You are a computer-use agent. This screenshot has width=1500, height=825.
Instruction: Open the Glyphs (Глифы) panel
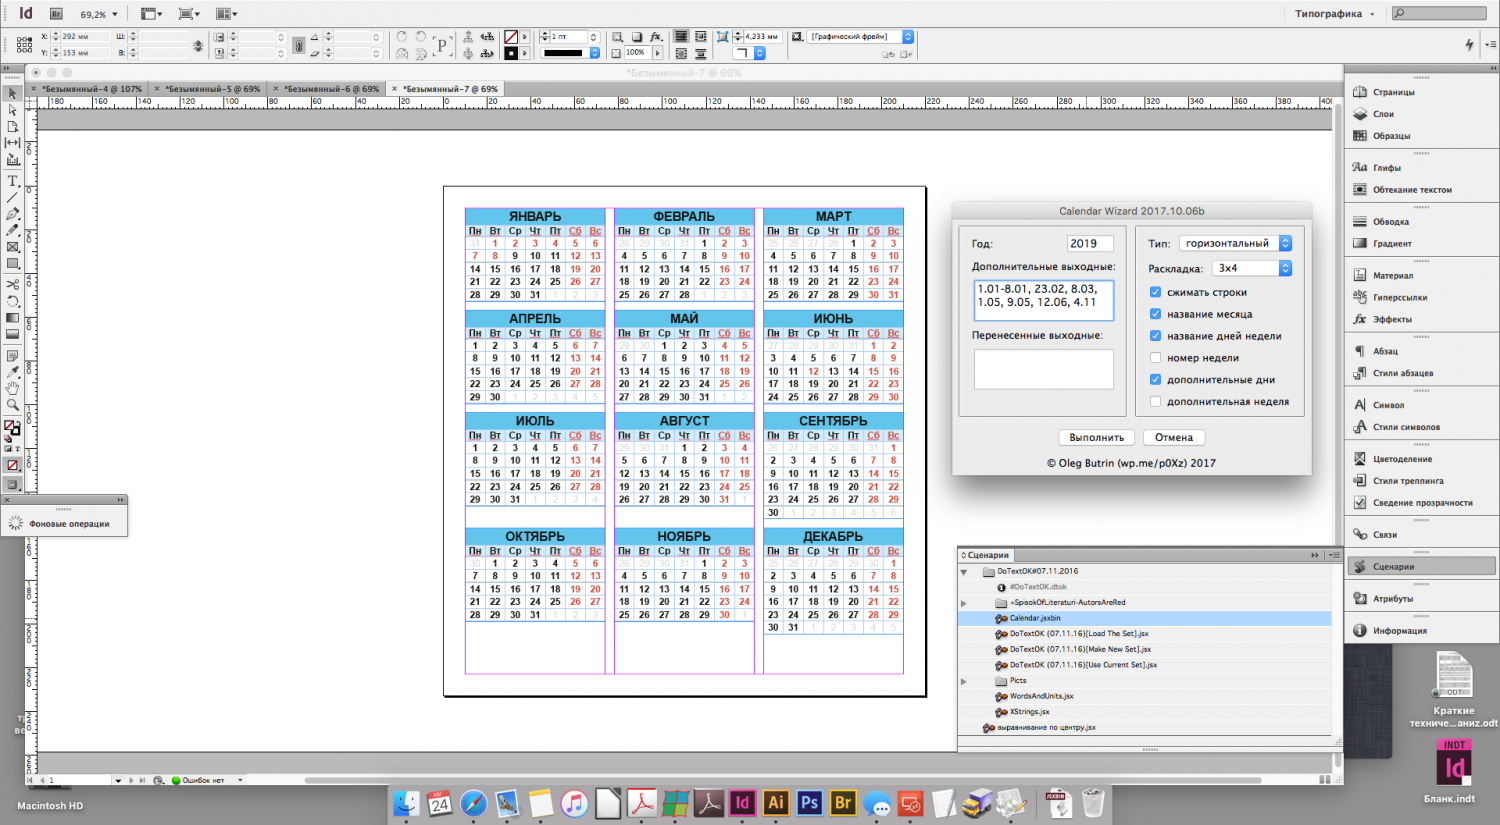[x=1387, y=168]
